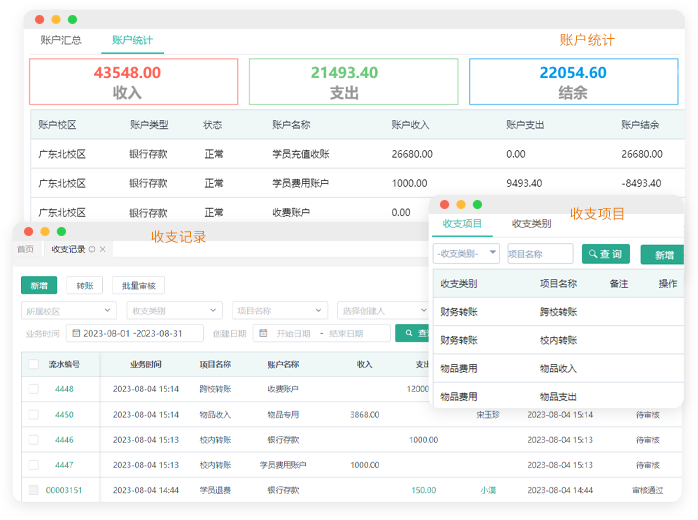The width and height of the screenshot is (698, 520).
Task: Click the 学员充值收账 account name cell
Action: (300, 154)
